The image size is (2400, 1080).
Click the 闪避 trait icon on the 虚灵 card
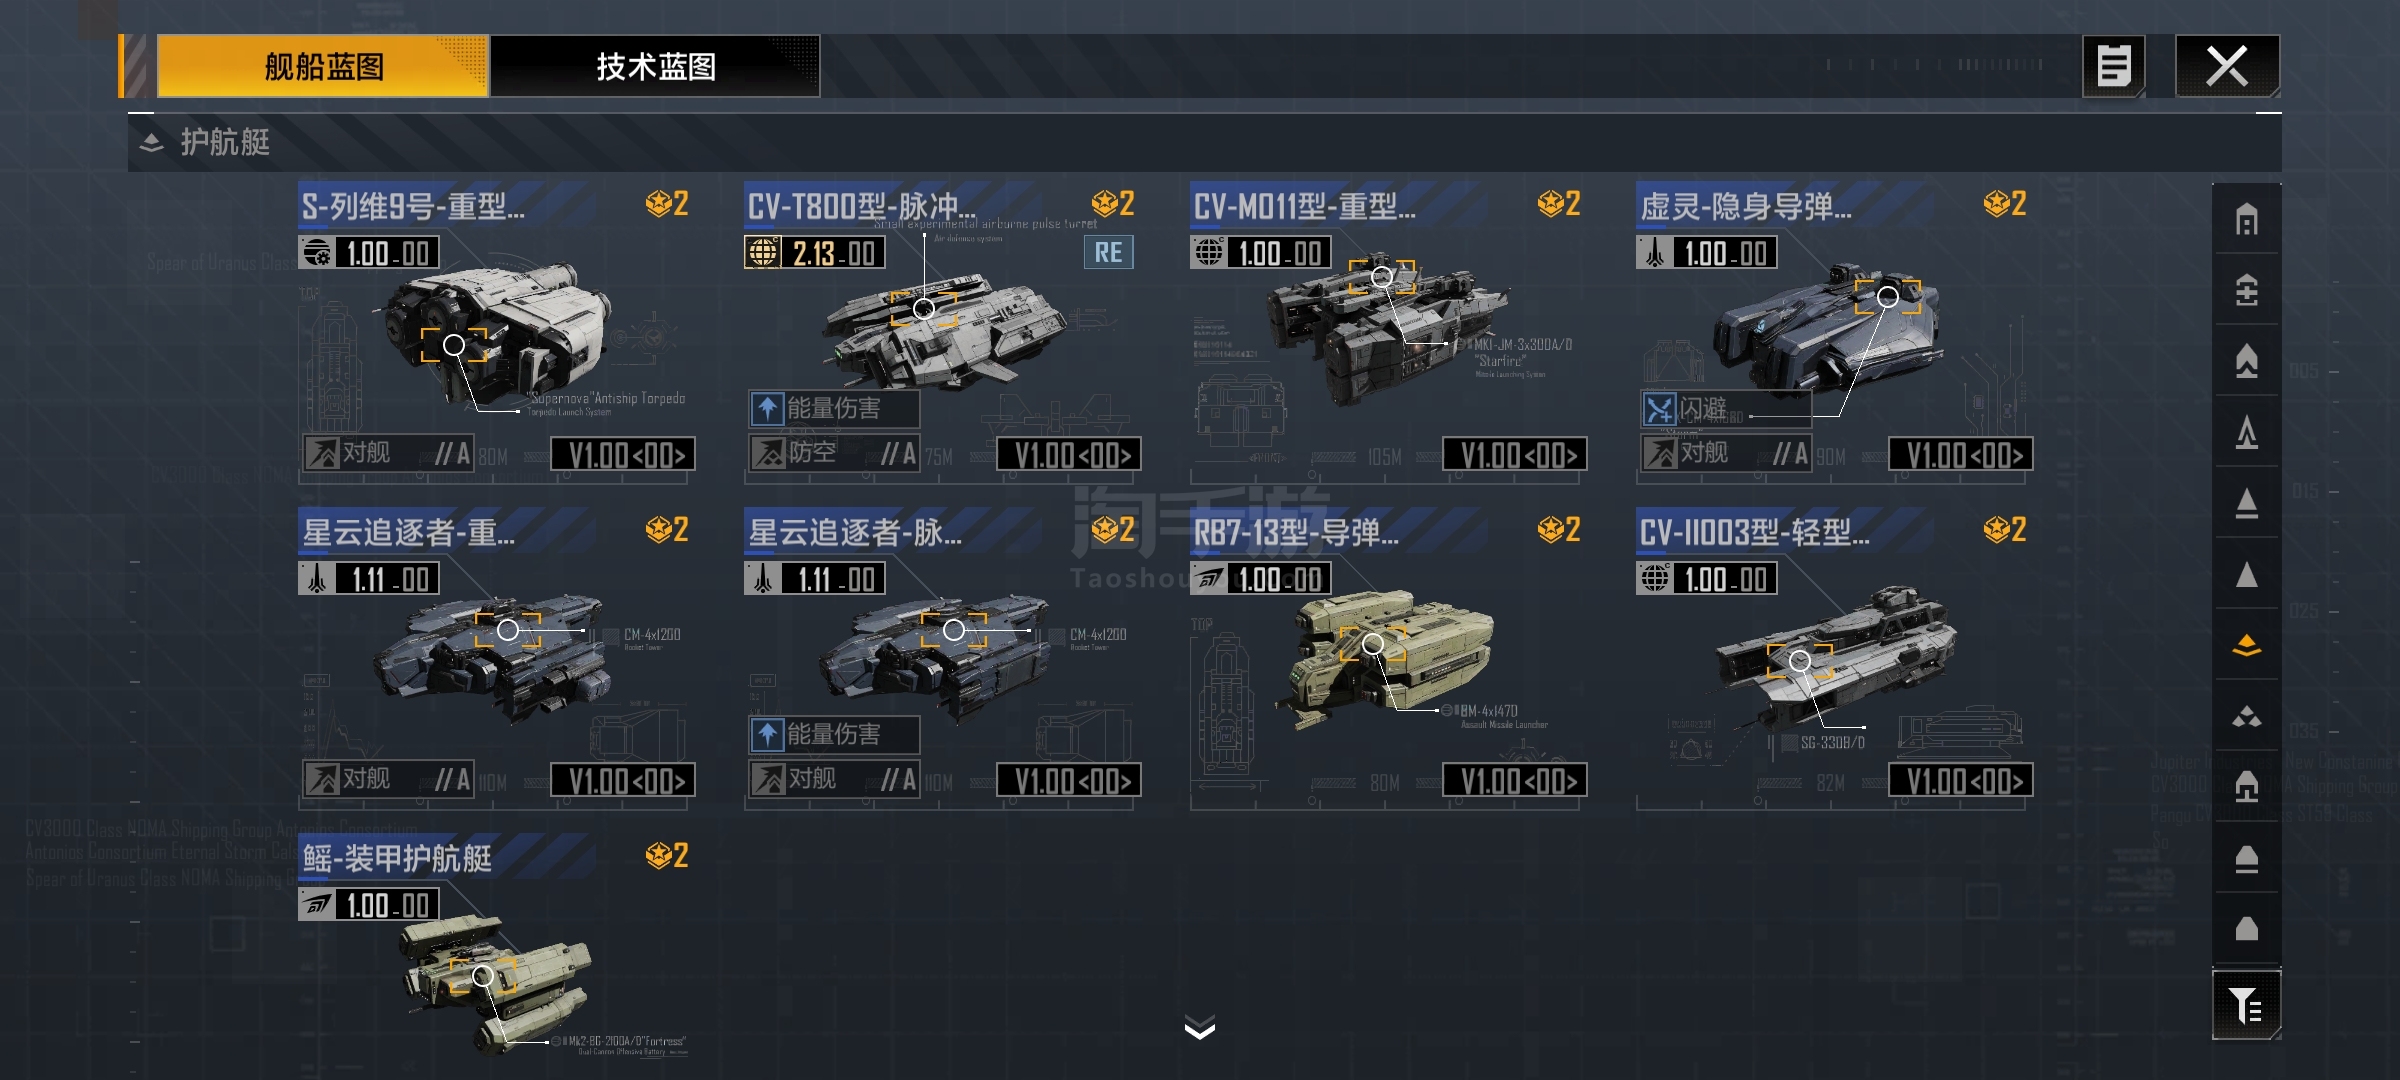point(1659,409)
